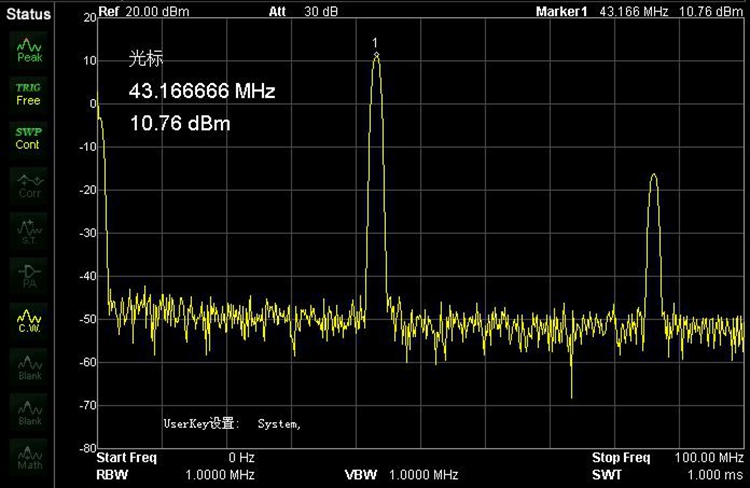750x488 pixels.
Task: Toggle the TRIG Free trigger indicator
Action: 28,94
